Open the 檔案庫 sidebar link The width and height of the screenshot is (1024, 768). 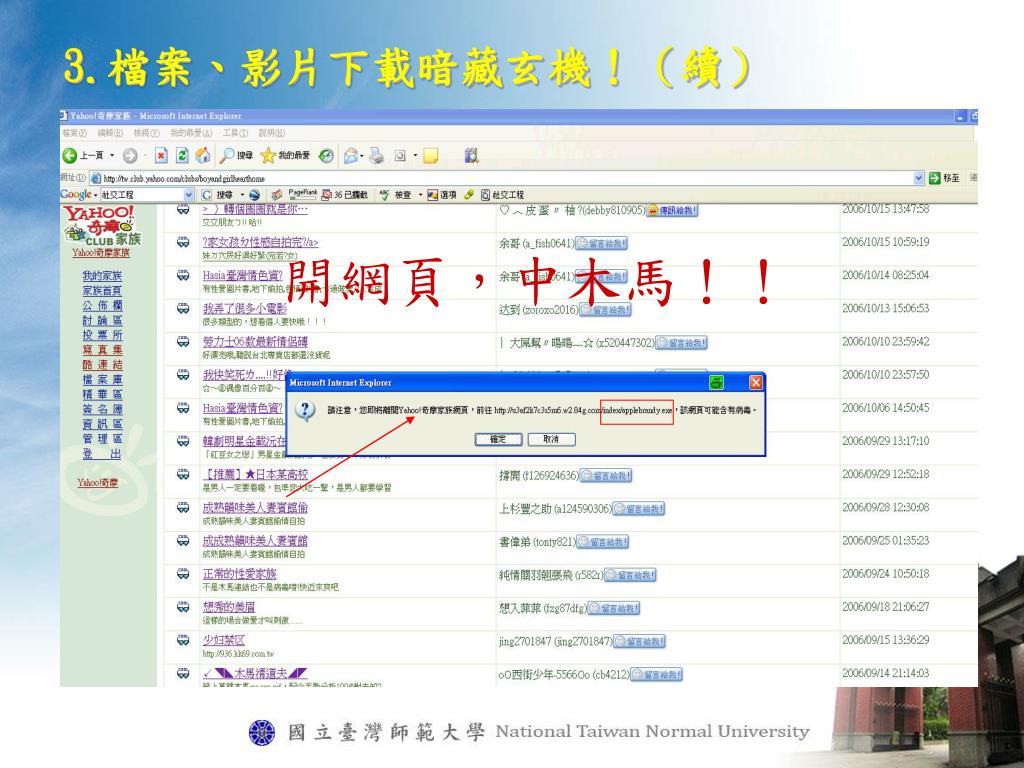click(x=102, y=379)
